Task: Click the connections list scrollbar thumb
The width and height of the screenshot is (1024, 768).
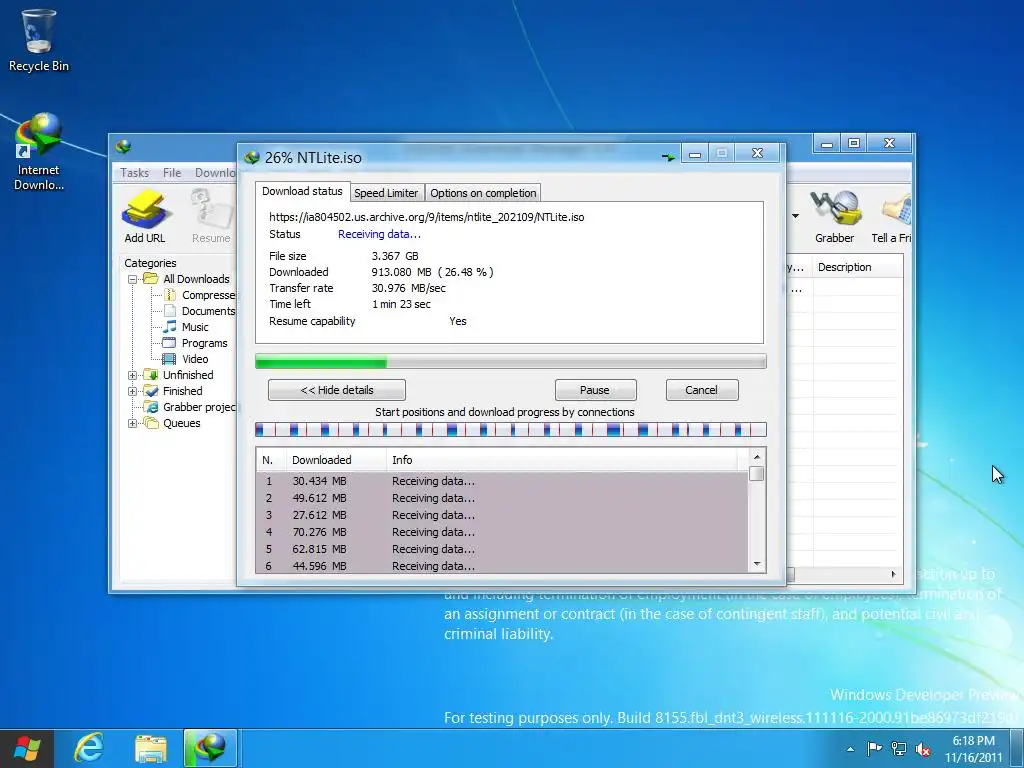Action: coord(757,473)
